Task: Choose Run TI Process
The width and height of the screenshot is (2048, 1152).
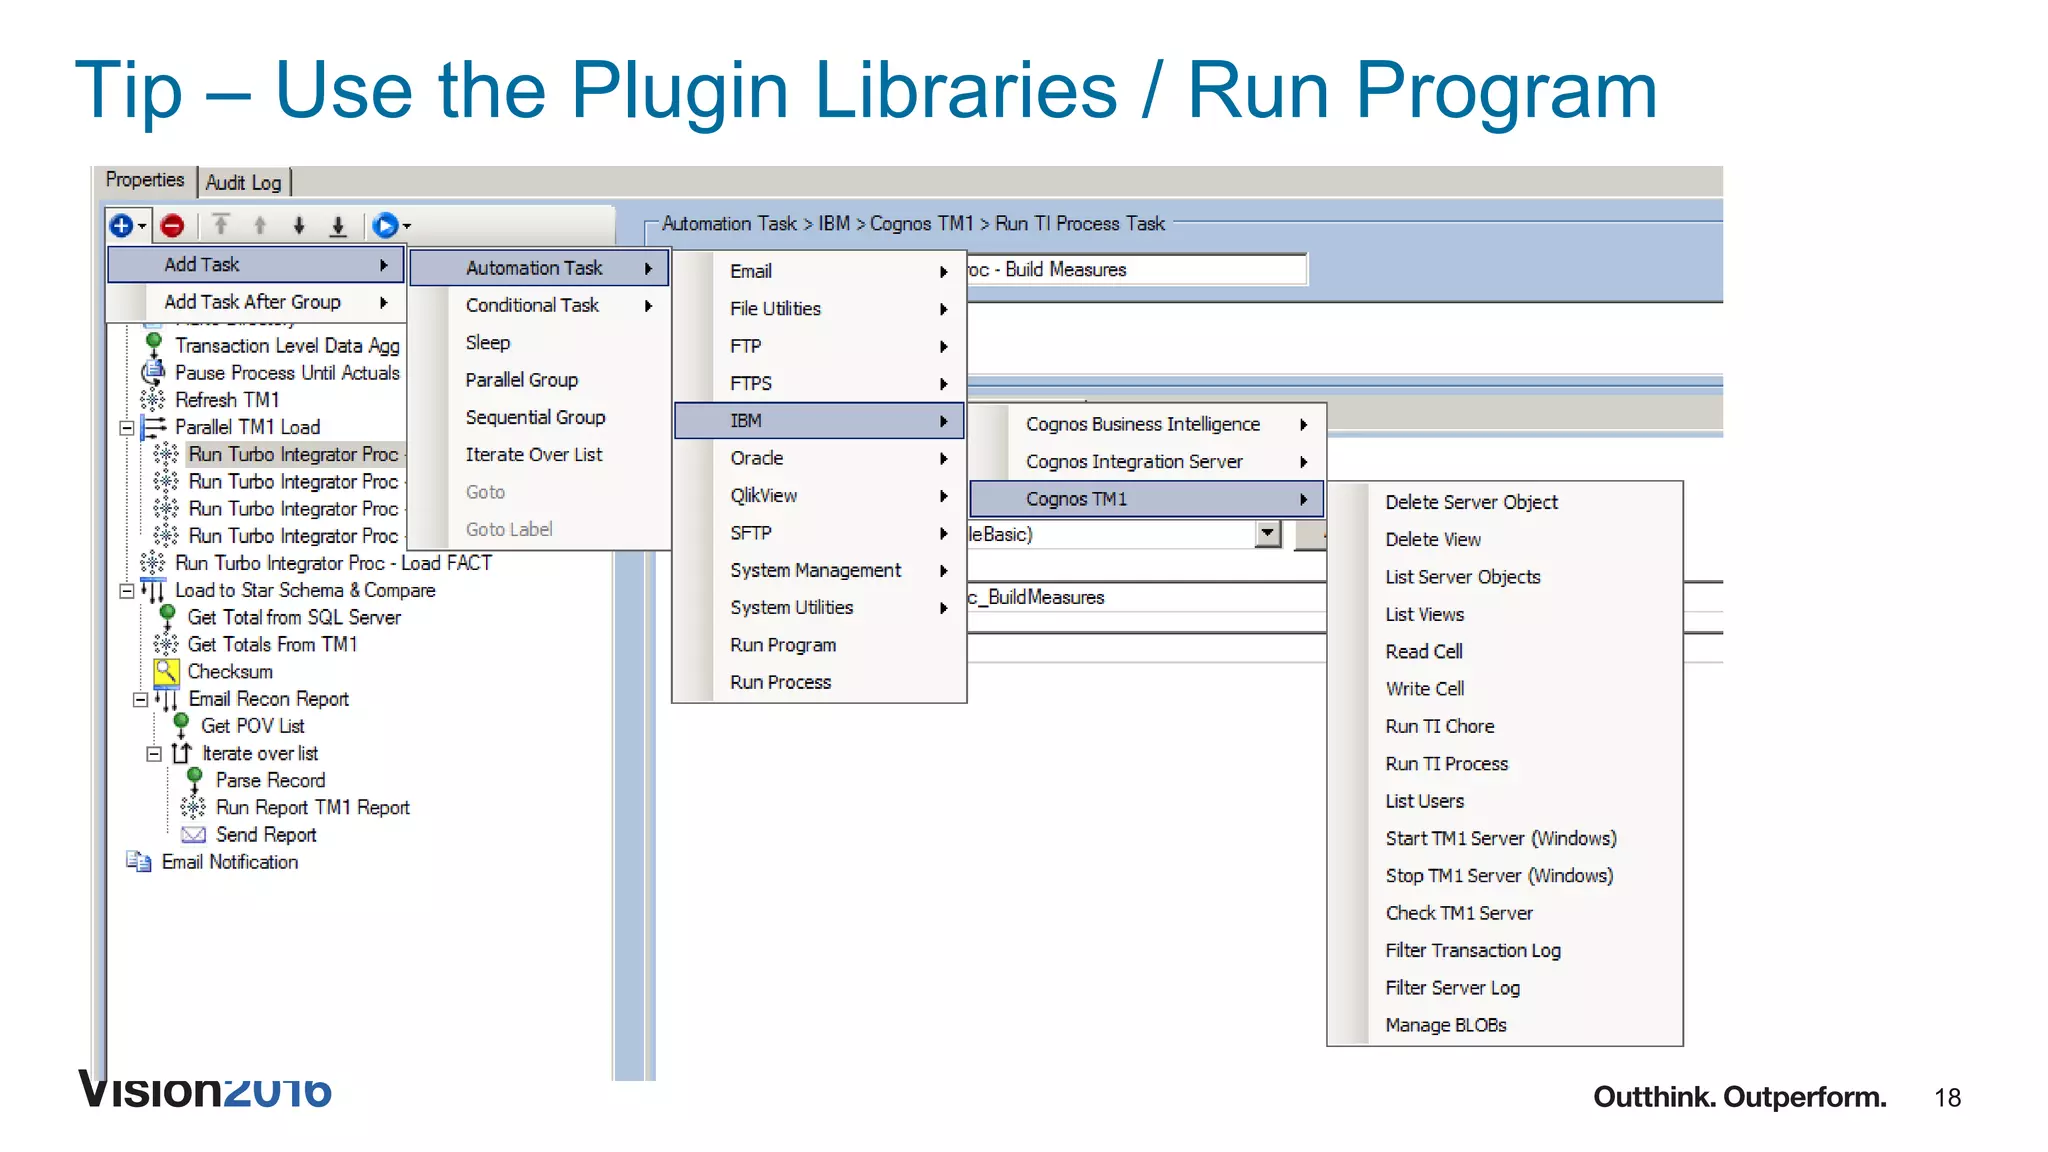Action: [1505, 764]
